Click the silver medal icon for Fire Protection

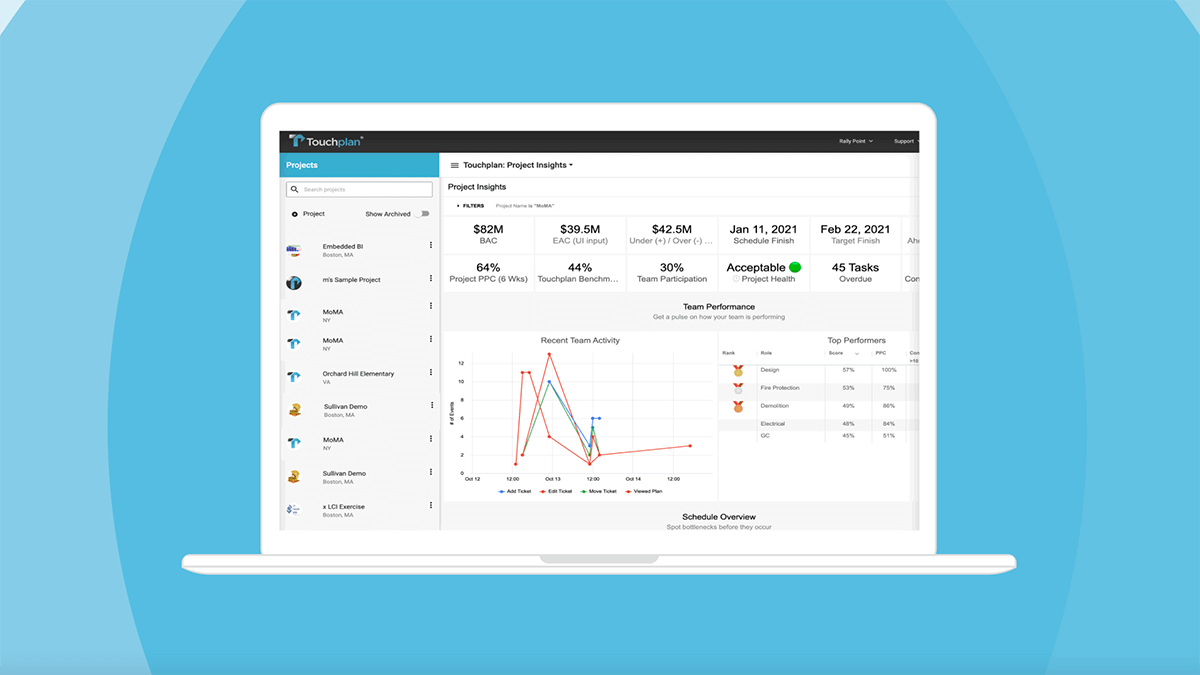pyautogui.click(x=737, y=388)
